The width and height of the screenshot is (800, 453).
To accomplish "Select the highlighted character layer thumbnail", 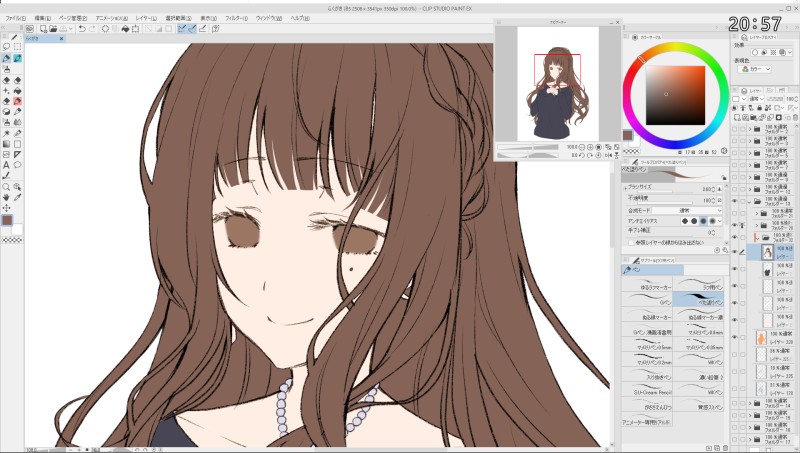I will point(767,252).
